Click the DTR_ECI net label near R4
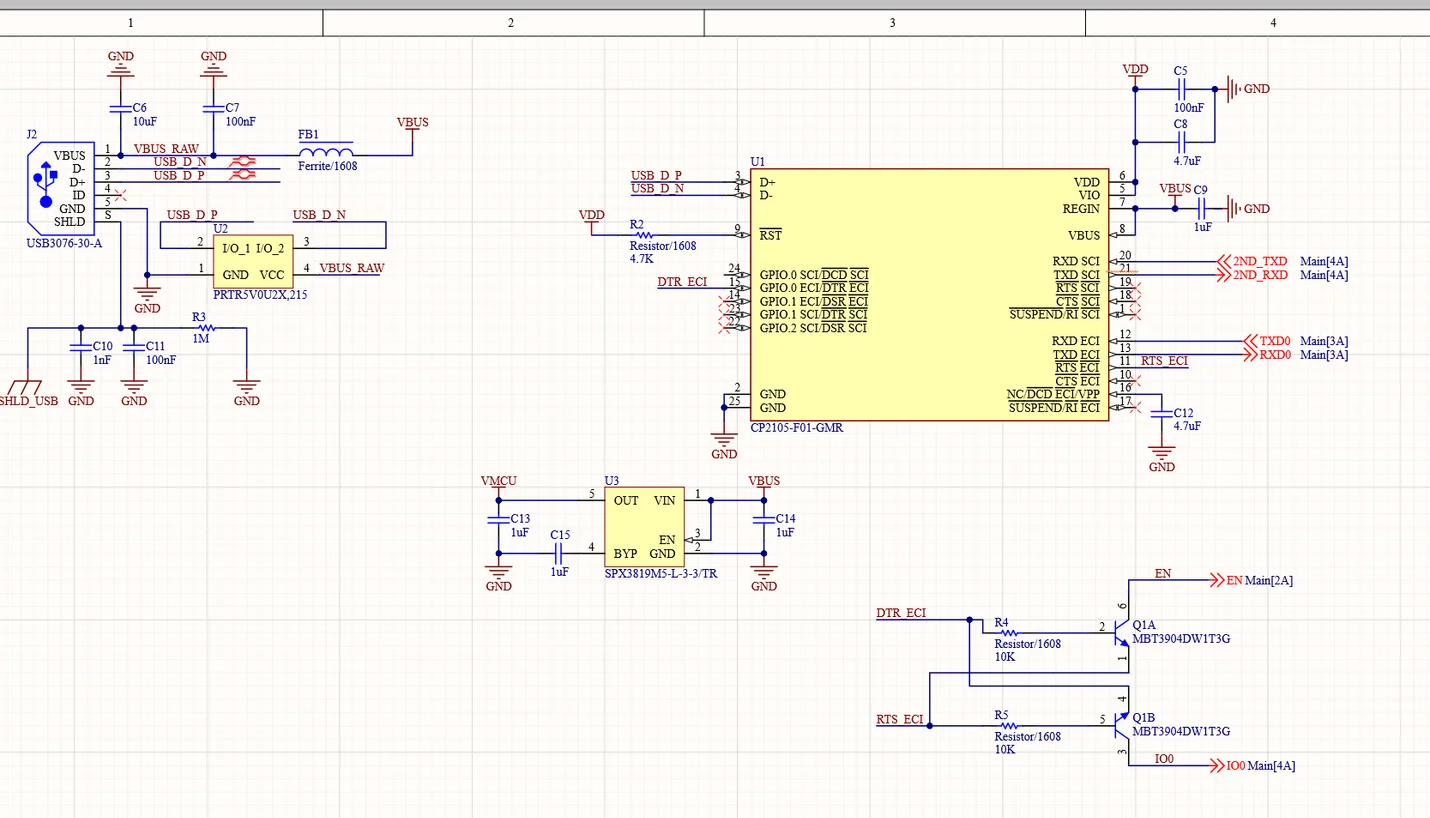The width and height of the screenshot is (1430, 818). point(901,612)
